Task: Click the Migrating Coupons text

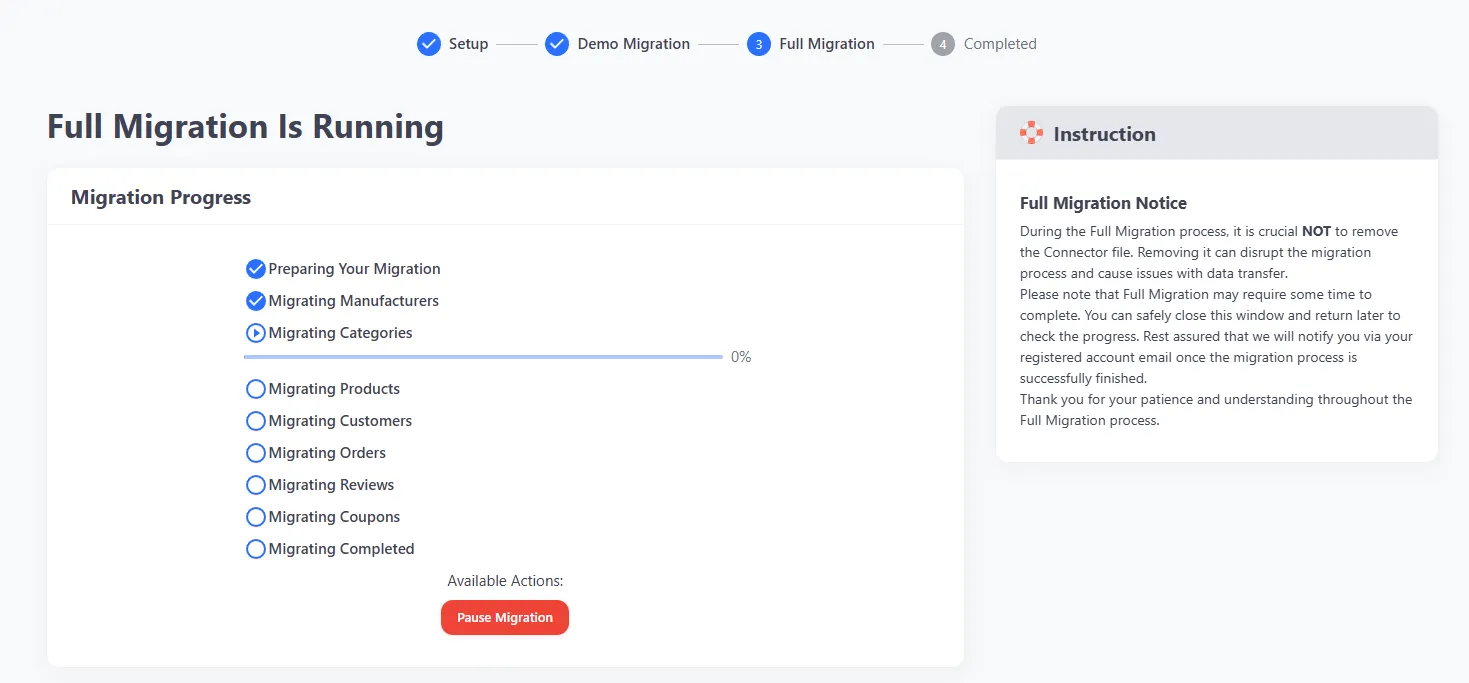Action: tap(334, 517)
